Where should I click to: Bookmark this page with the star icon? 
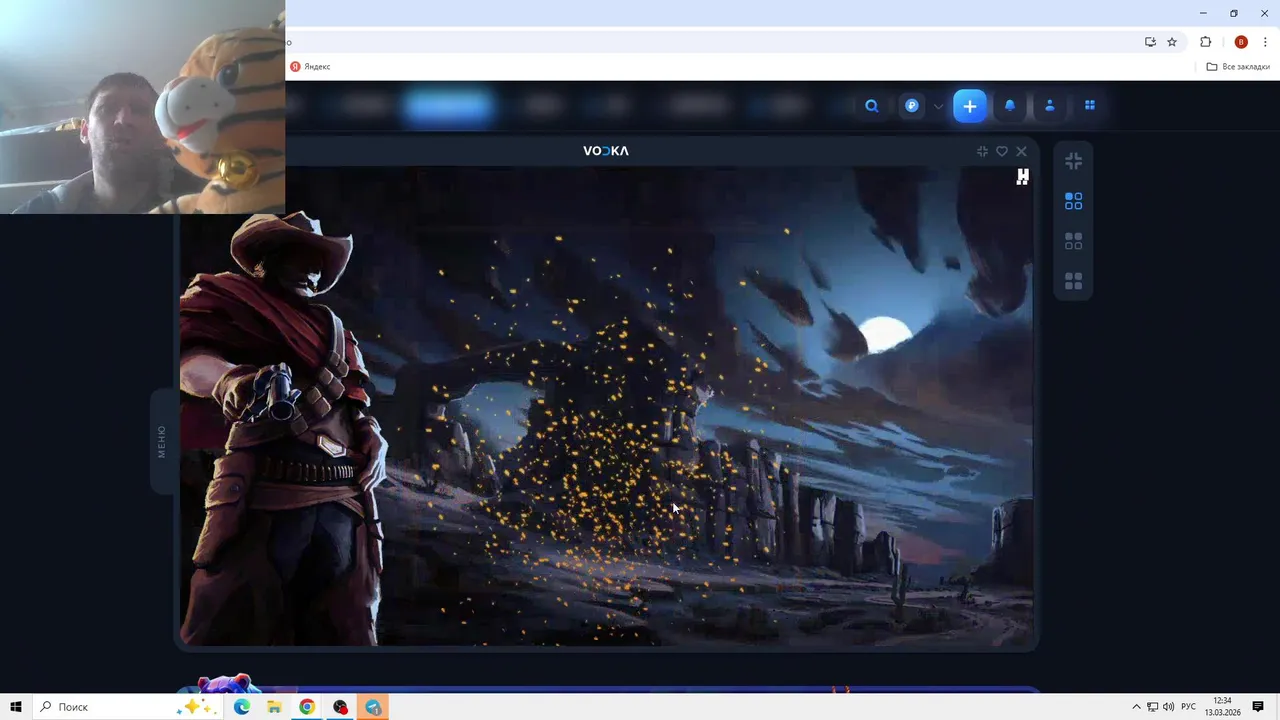click(1172, 42)
